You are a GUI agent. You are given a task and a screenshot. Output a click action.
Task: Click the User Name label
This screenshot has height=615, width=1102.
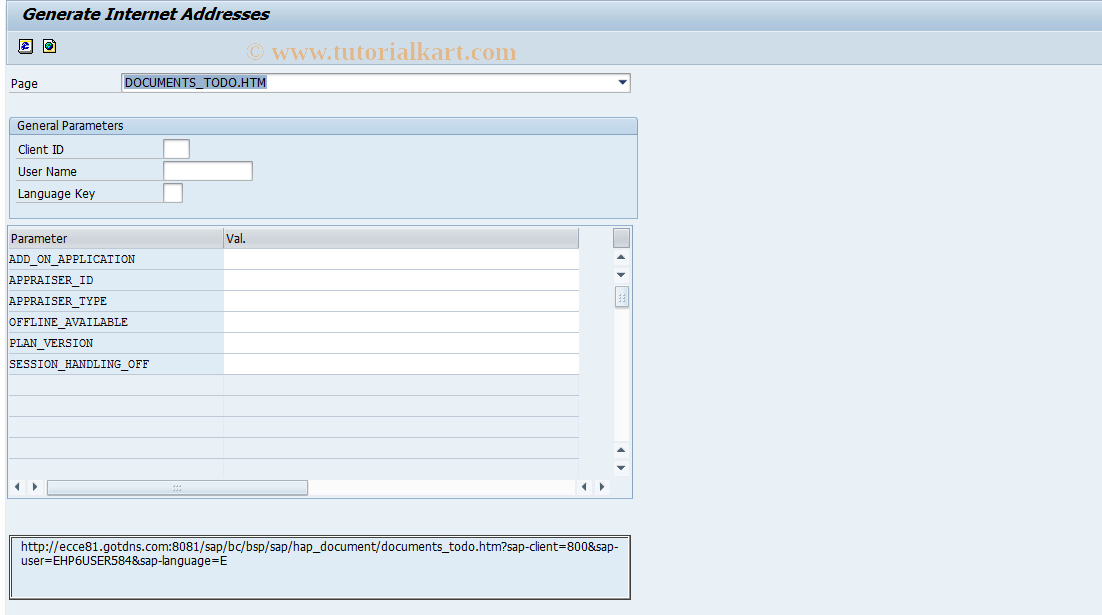pos(47,171)
